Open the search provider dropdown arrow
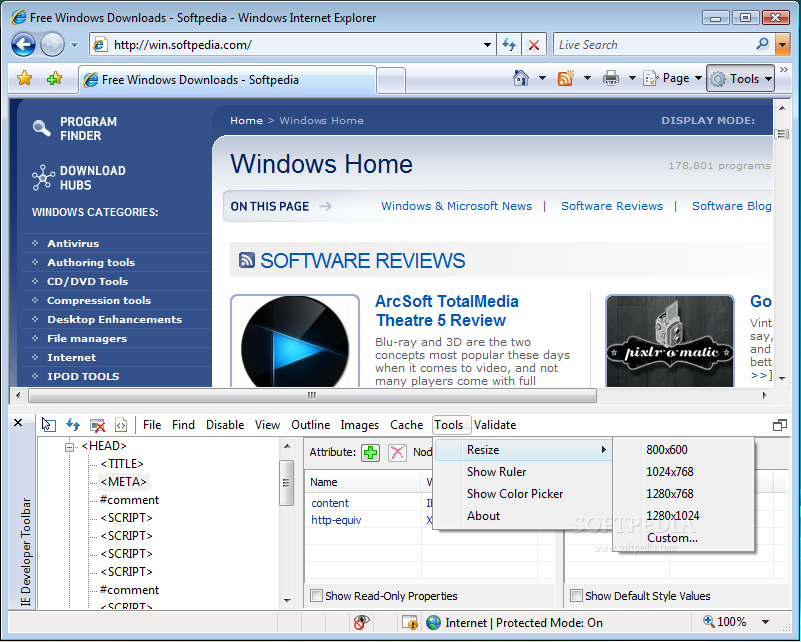 click(x=782, y=44)
